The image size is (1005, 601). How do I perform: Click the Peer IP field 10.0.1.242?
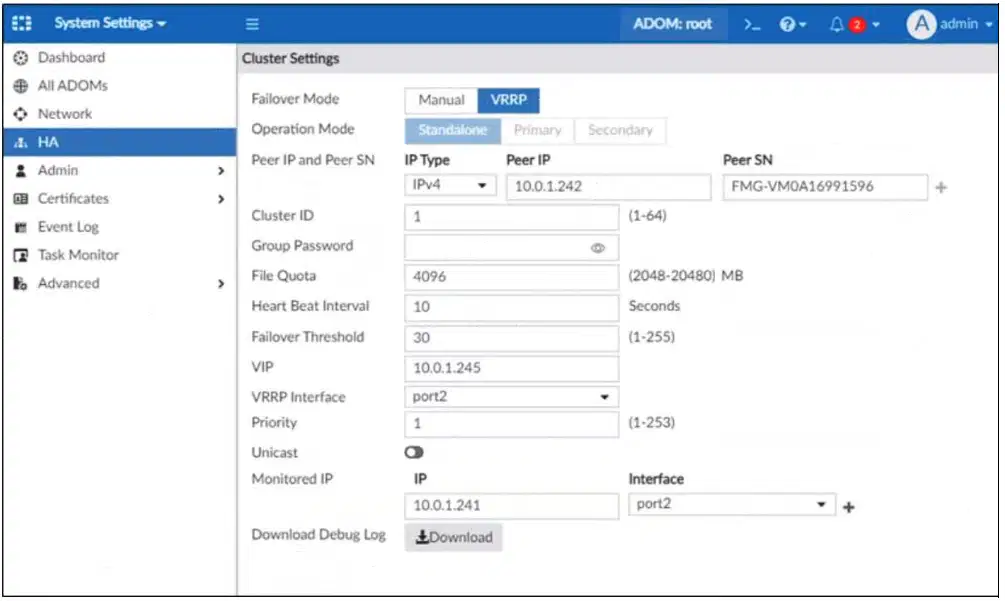pyautogui.click(x=608, y=186)
